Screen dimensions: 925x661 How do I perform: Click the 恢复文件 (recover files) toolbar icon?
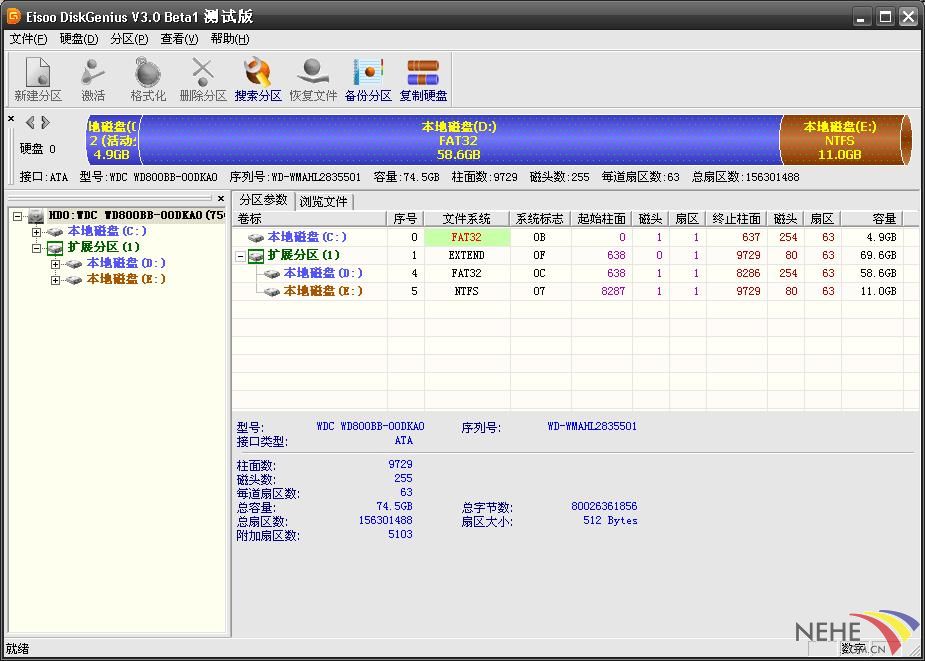click(313, 80)
